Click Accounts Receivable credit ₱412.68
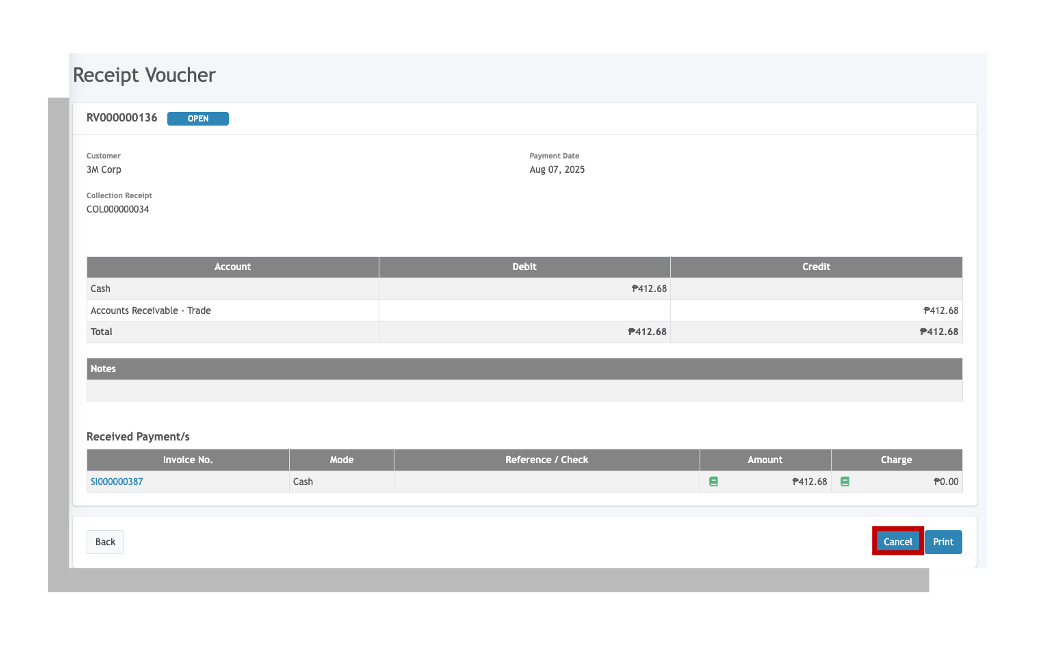The height and width of the screenshot is (645, 1037). tap(940, 310)
